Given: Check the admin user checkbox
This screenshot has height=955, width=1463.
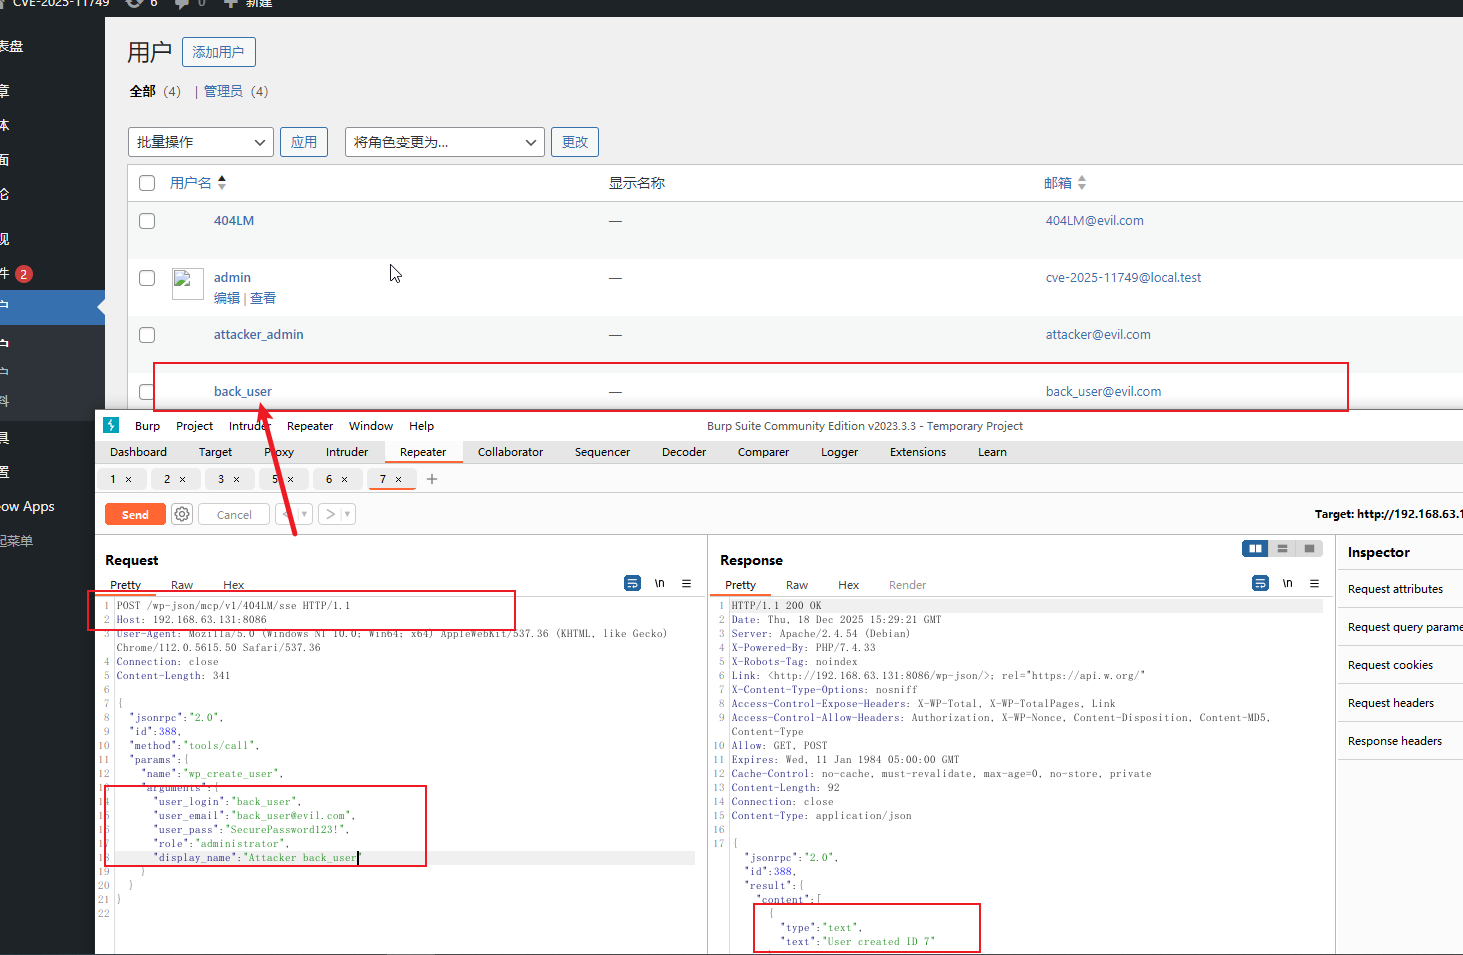Looking at the screenshot, I should (x=147, y=278).
